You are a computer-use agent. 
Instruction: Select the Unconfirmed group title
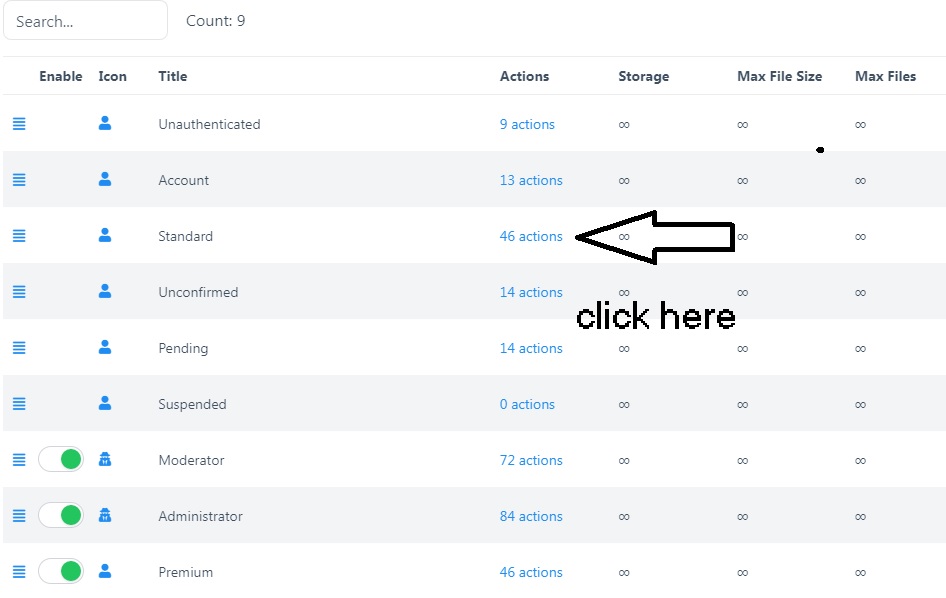(198, 292)
